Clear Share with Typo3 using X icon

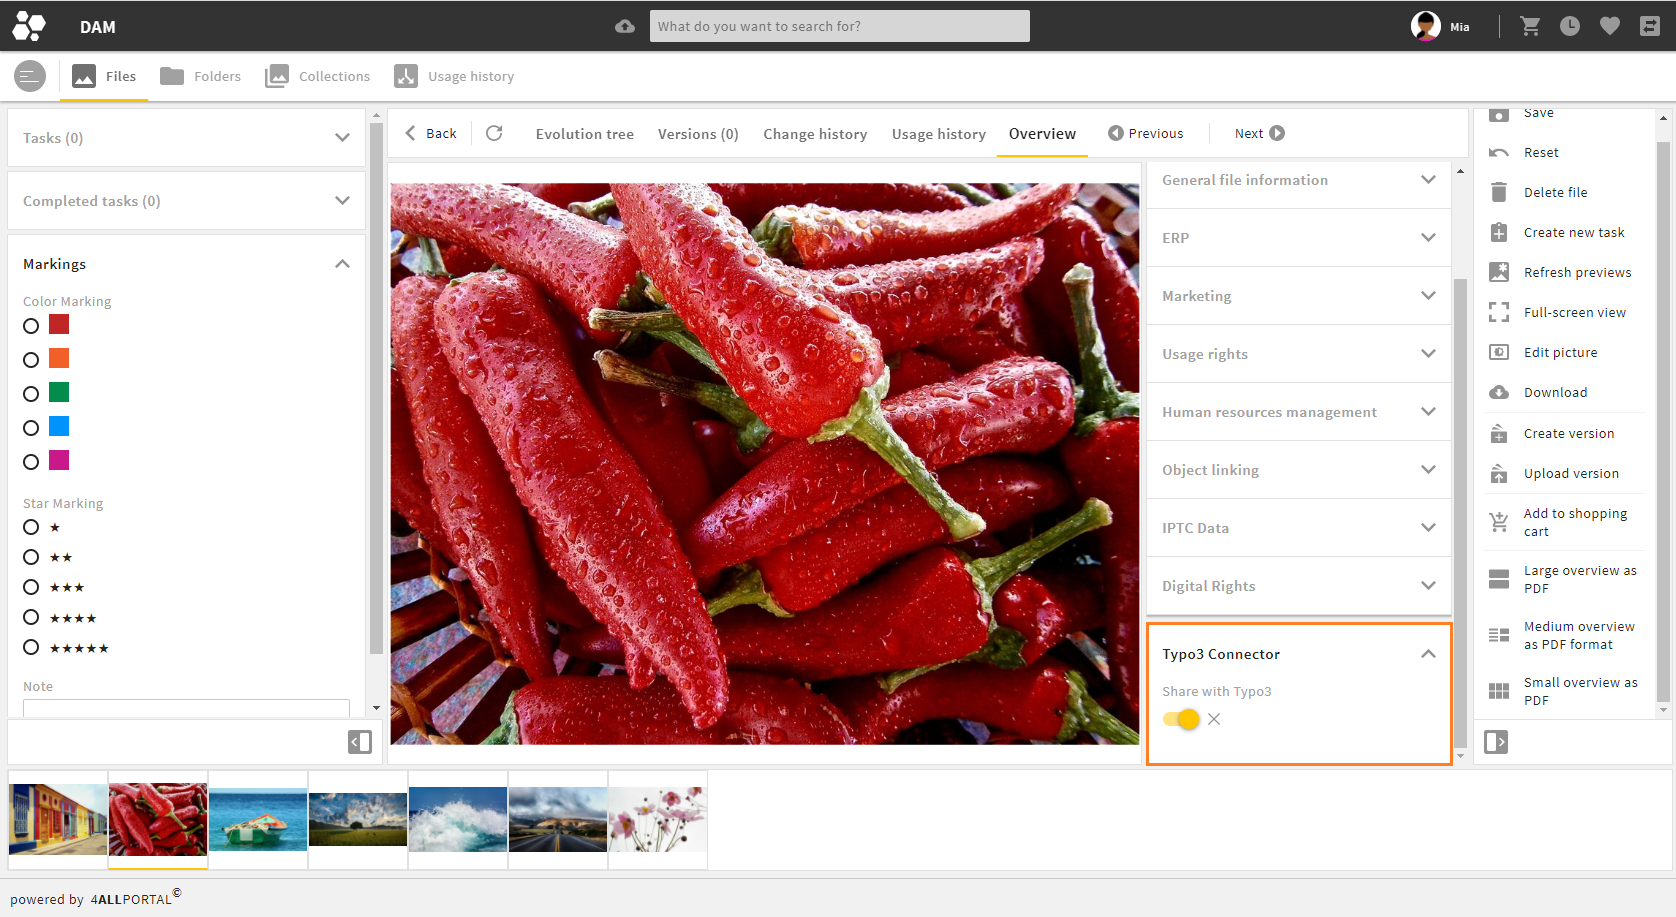tap(1214, 719)
